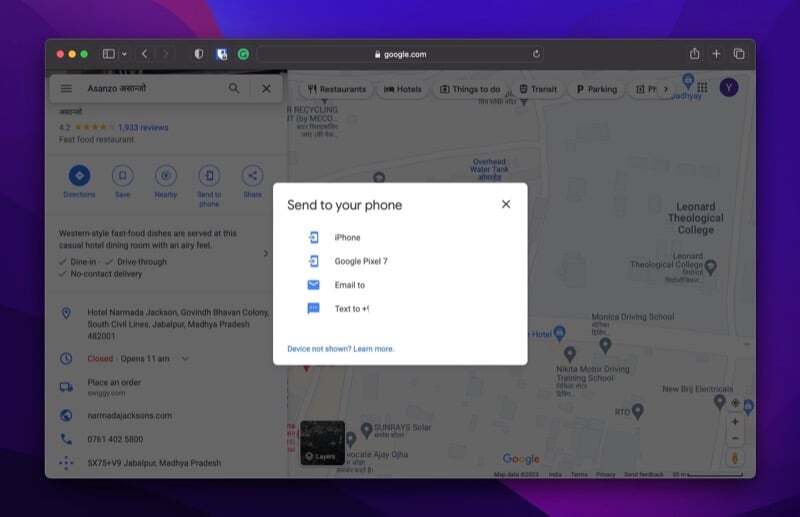Click the Street View pegman icon
Viewport: 800px width, 517px height.
[x=735, y=458]
